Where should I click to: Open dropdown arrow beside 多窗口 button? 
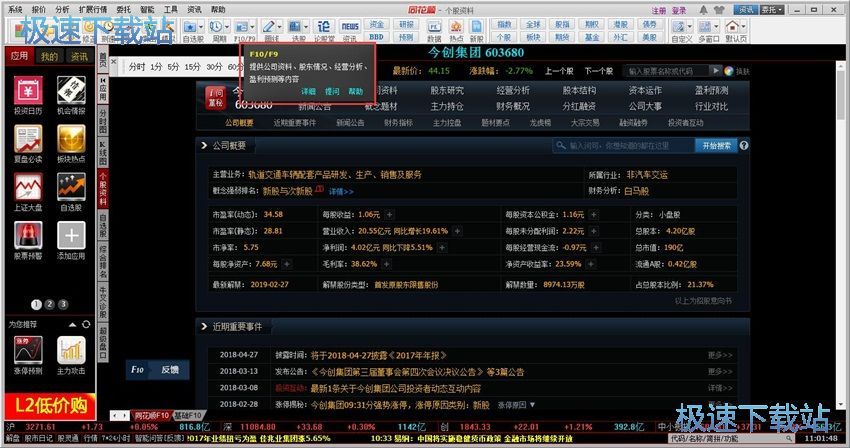[x=715, y=27]
